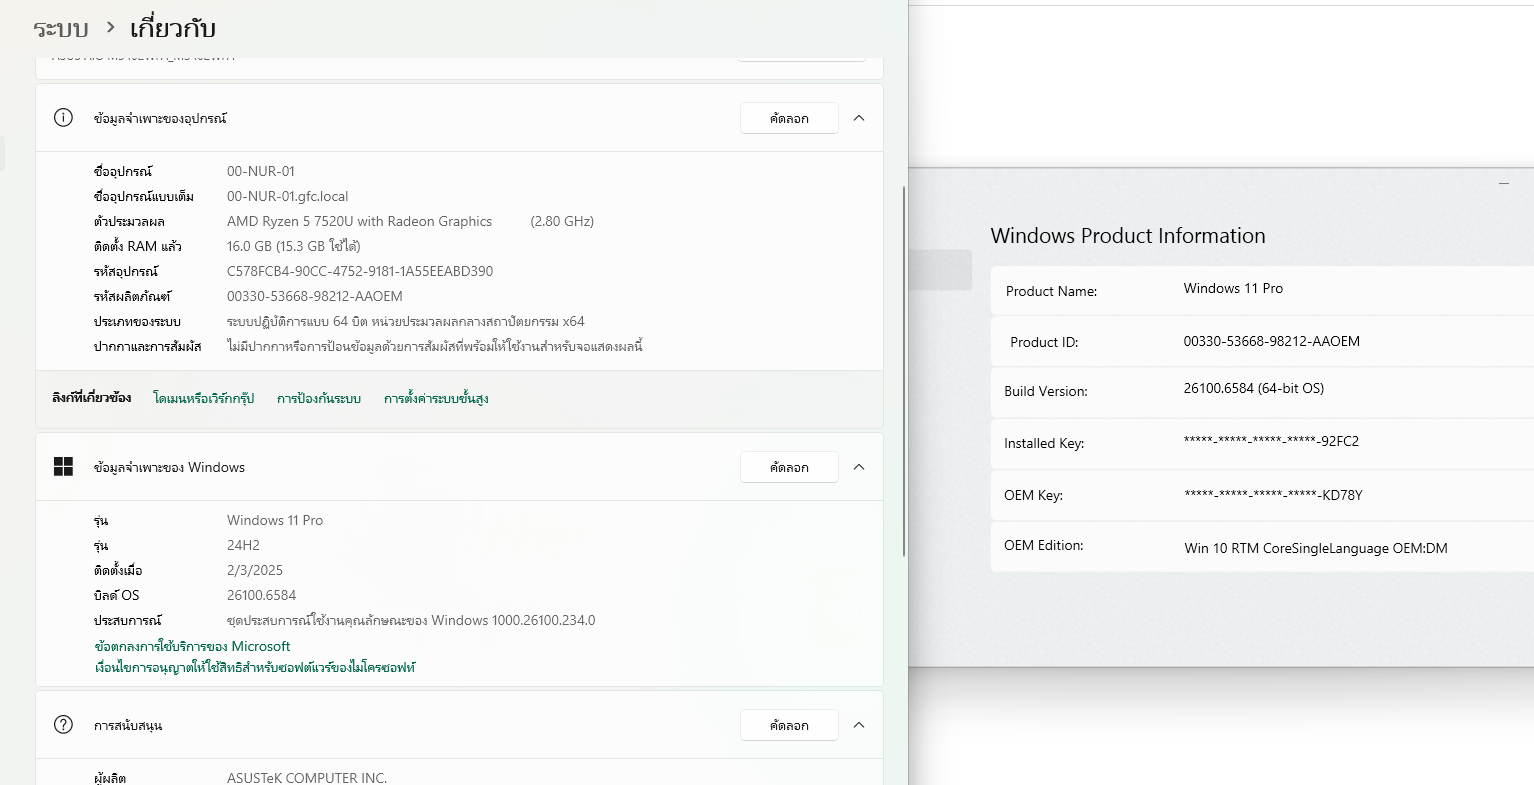Open the การตั้งค่าระบบขั้นสูง advanced settings link
The image size is (1534, 785).
(x=436, y=398)
